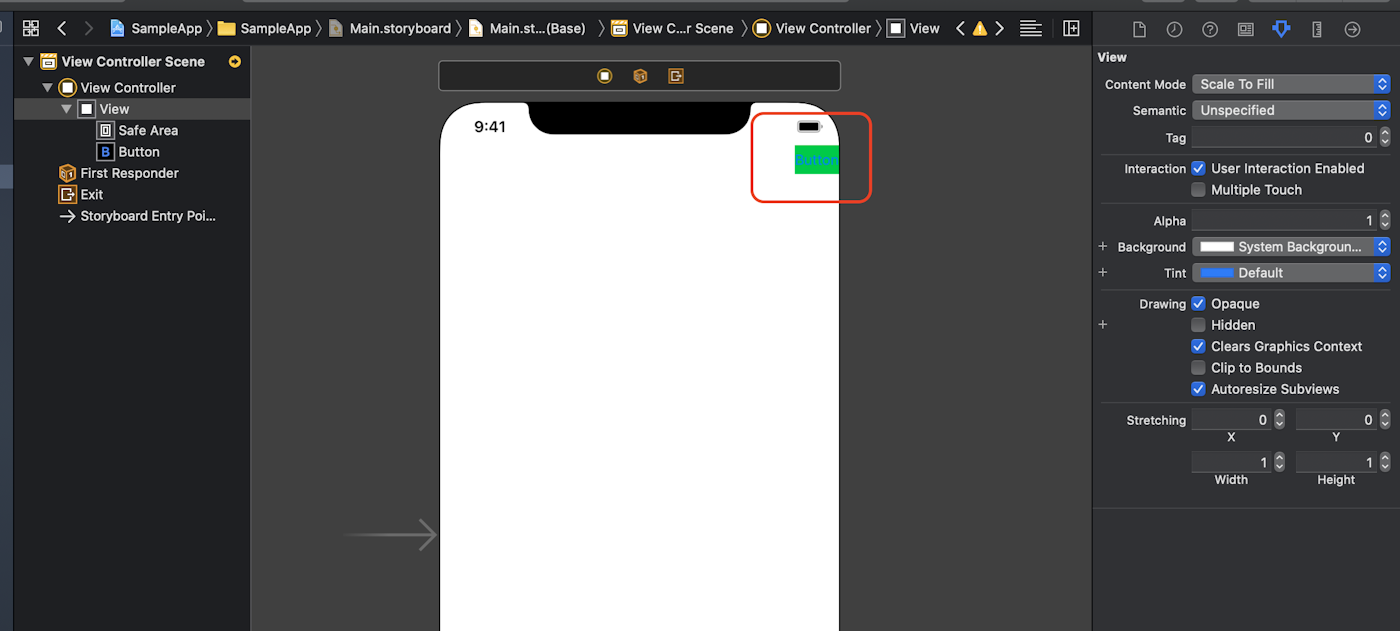Collapse the View row disclosure triangle
The image size is (1400, 631).
[67, 109]
